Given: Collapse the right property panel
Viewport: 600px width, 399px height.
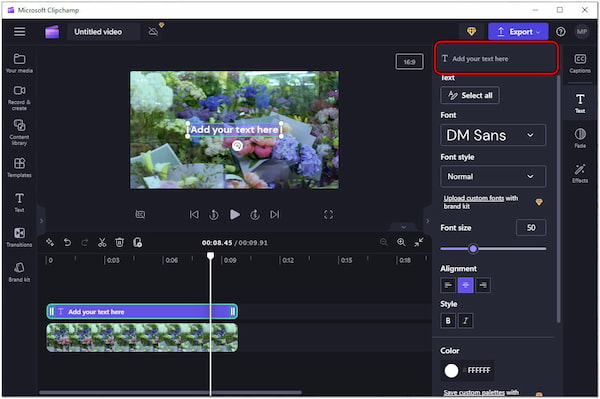Looking at the screenshot, I should click(427, 221).
